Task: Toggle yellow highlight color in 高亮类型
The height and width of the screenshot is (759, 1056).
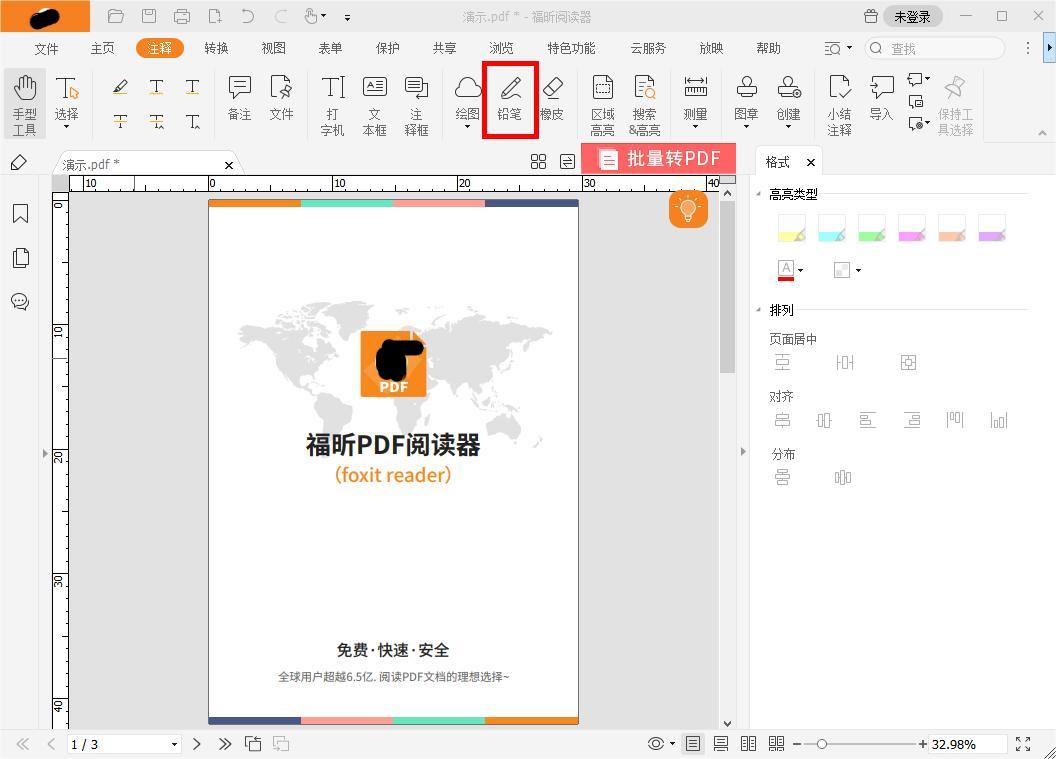Action: (x=791, y=227)
